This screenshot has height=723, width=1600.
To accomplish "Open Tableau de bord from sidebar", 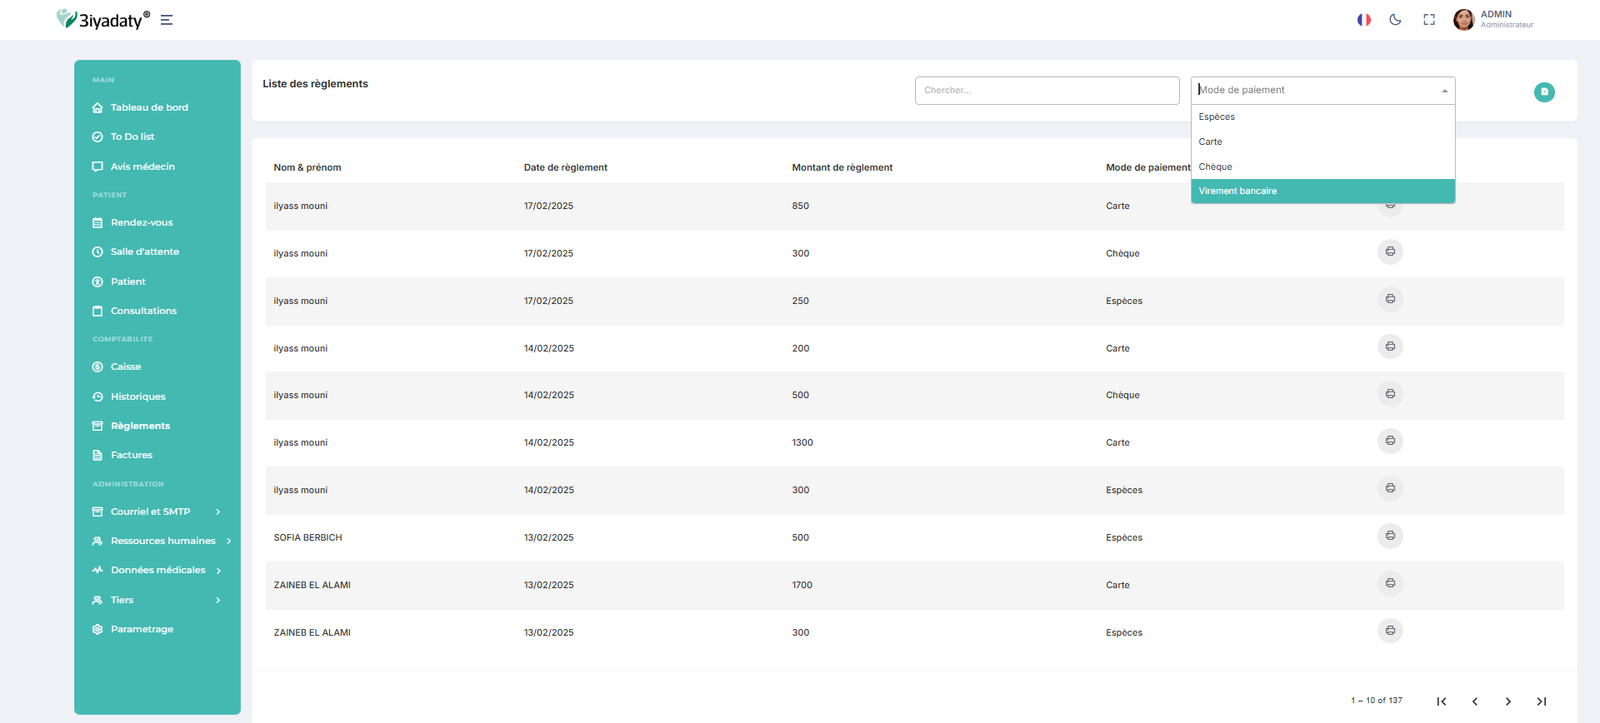I will click(149, 108).
